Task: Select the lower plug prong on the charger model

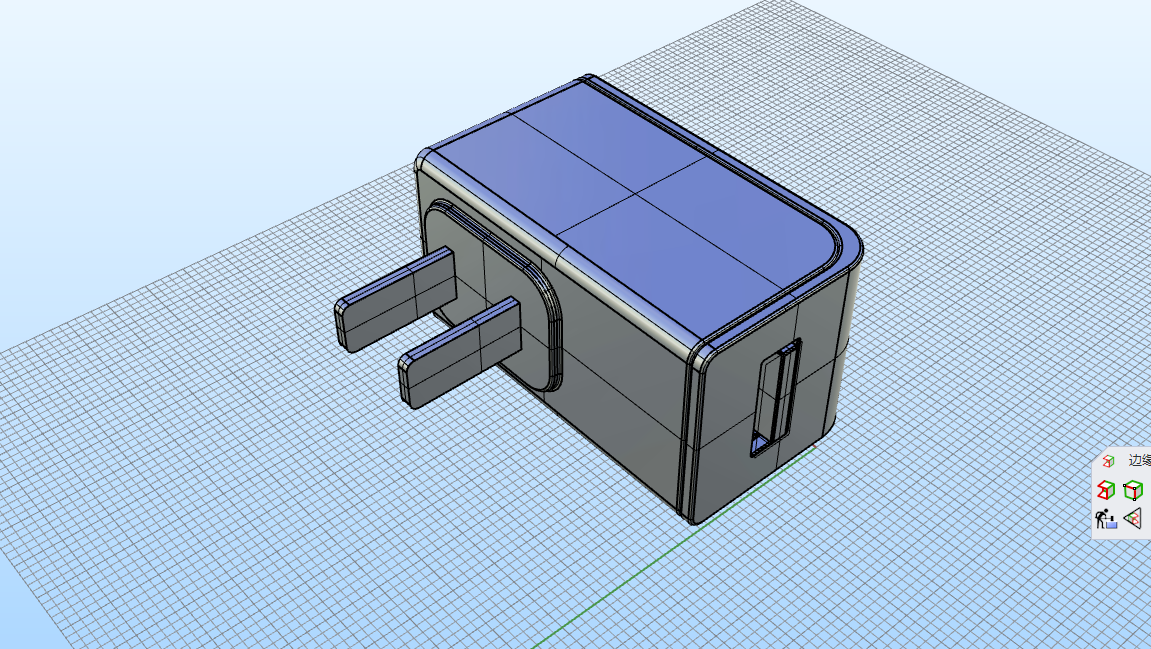Action: tap(460, 351)
